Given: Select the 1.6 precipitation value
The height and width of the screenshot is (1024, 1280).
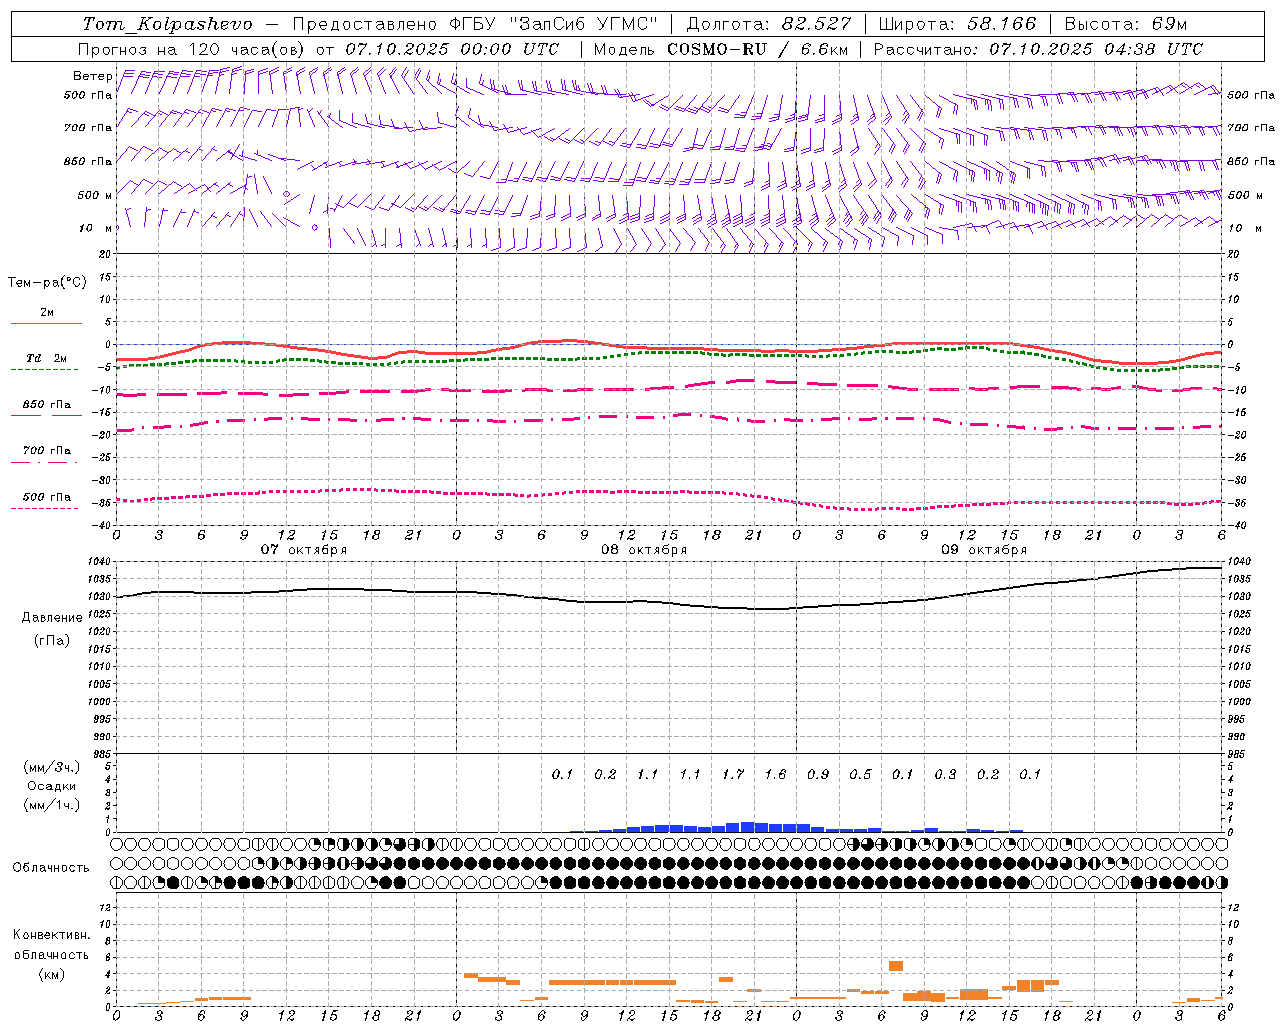Looking at the screenshot, I should (775, 774).
